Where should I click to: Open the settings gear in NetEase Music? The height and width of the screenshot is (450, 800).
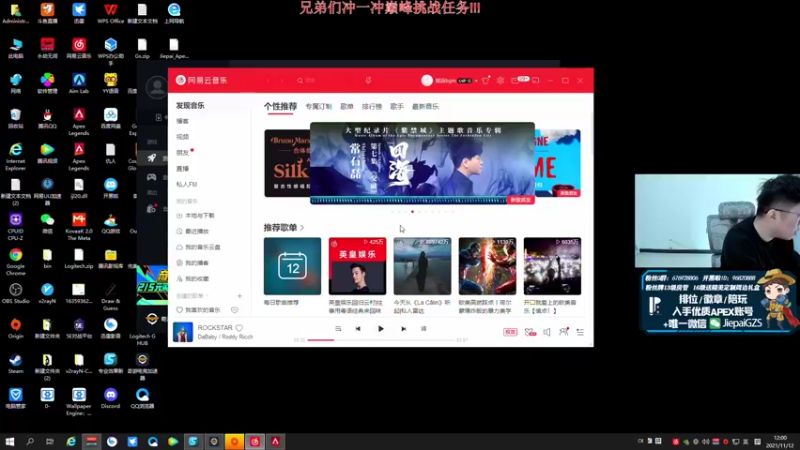point(501,80)
